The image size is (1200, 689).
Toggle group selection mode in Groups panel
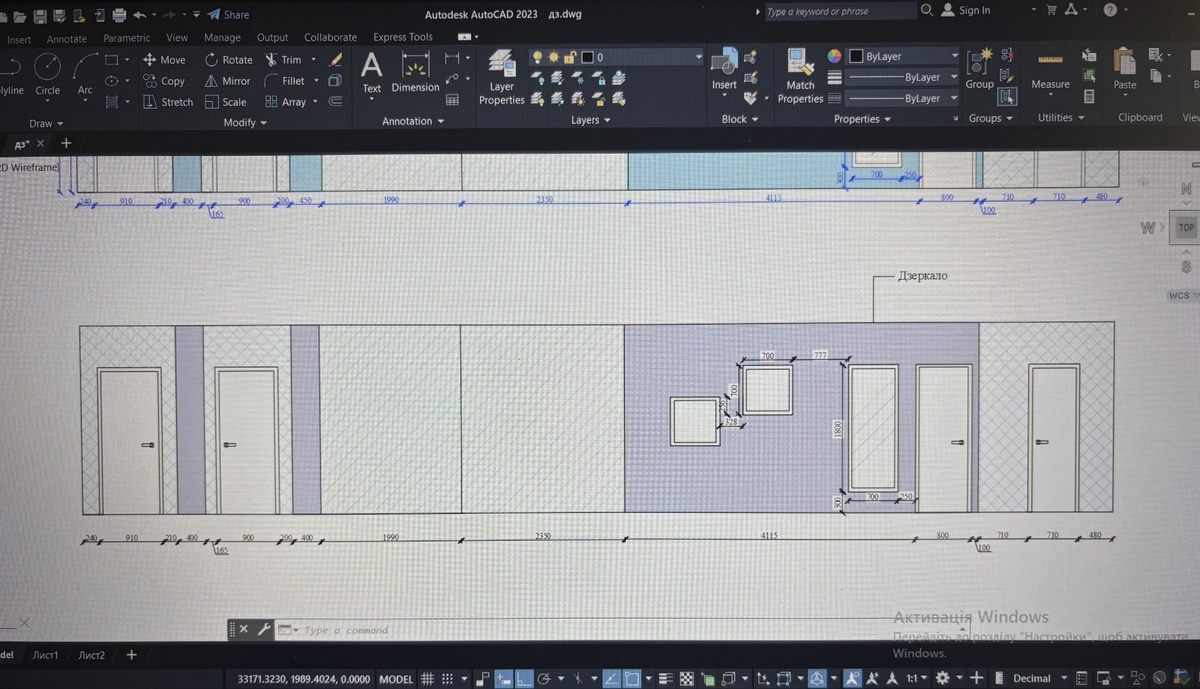click(1007, 97)
